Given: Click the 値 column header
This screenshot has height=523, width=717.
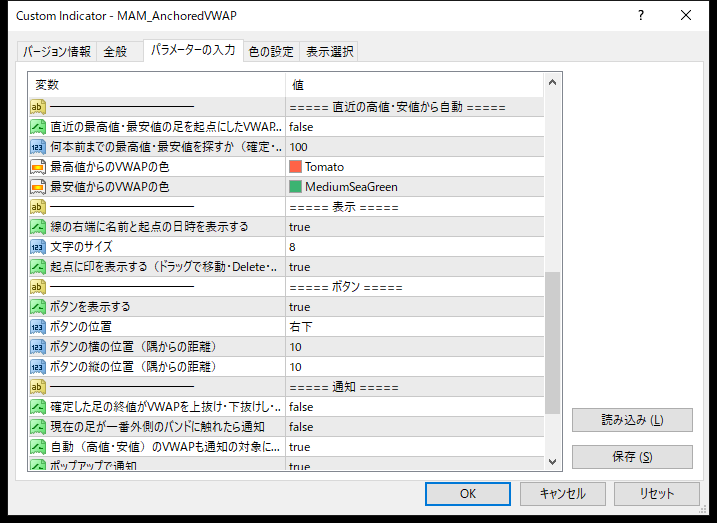Looking at the screenshot, I should click(415, 85).
